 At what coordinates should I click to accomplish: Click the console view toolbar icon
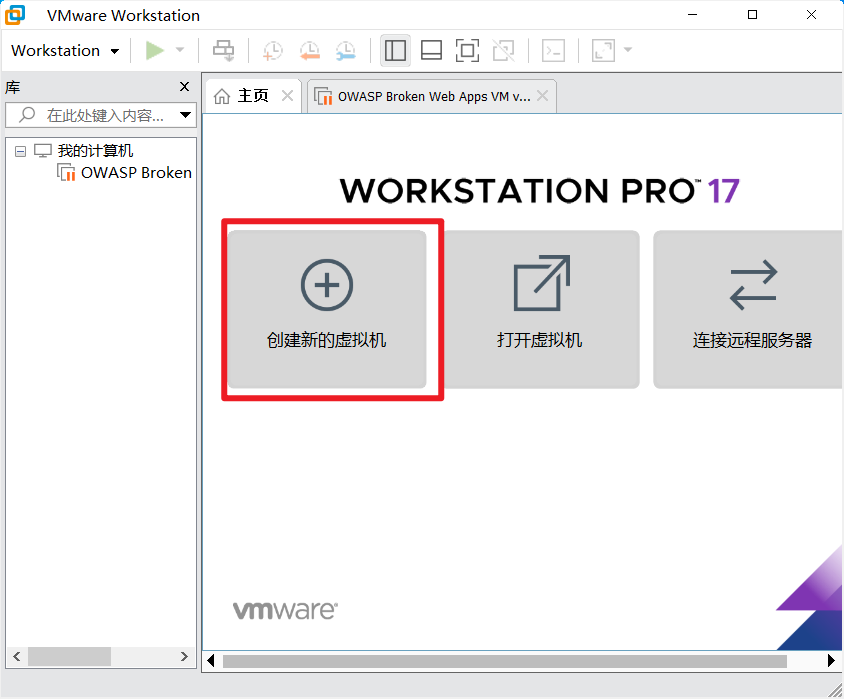point(553,51)
